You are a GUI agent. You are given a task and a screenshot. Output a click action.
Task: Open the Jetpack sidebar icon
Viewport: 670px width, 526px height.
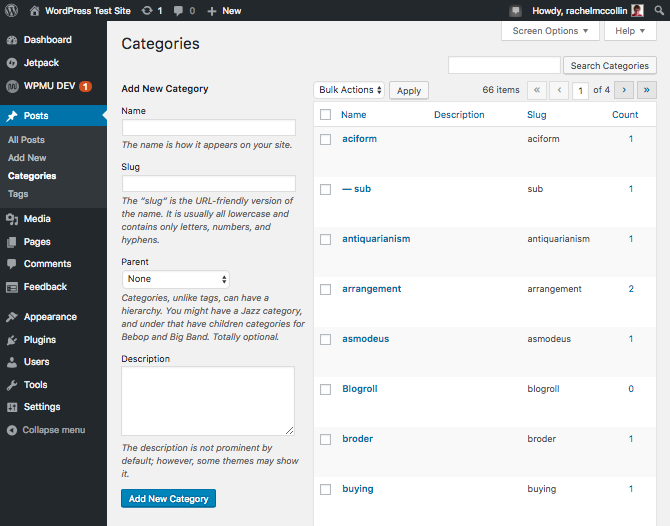pos(12,62)
